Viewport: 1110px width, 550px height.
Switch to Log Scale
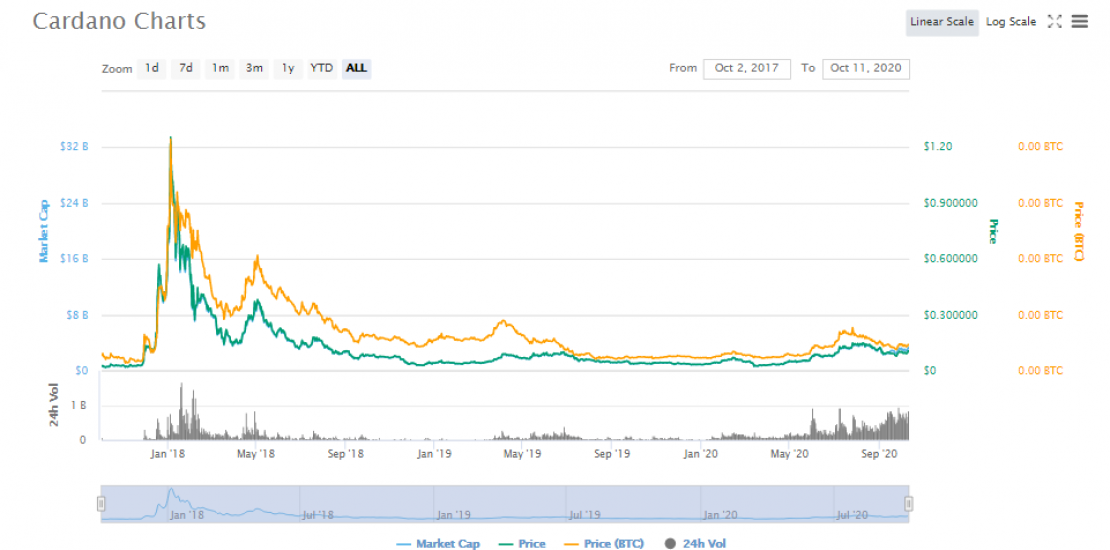[1011, 22]
